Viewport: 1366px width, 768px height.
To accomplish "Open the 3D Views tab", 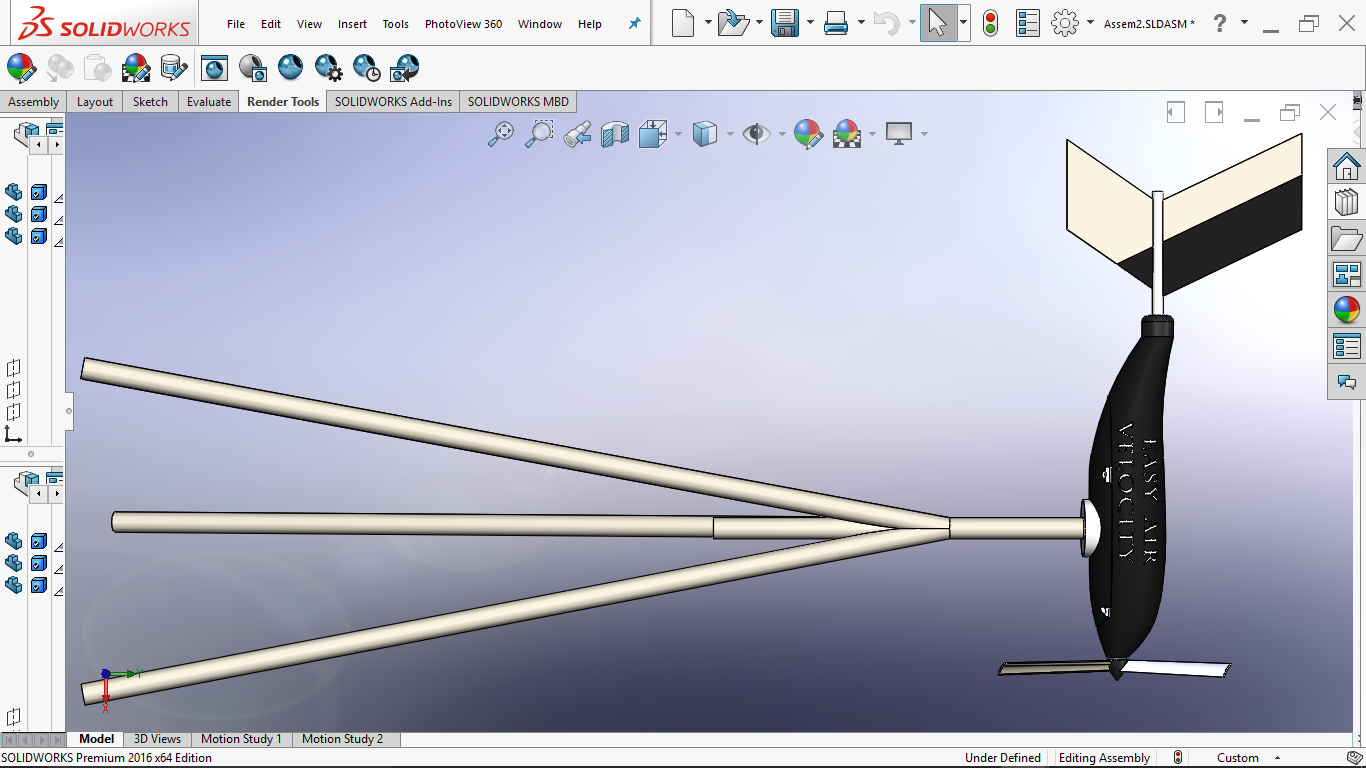I will (x=158, y=739).
